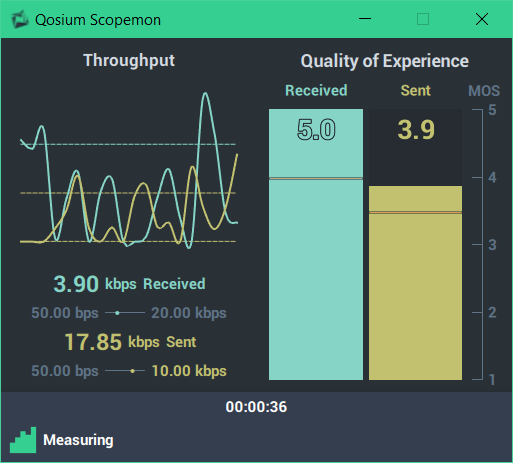Click the elapsed timer 00:00:36
513x463 pixels.
256,407
